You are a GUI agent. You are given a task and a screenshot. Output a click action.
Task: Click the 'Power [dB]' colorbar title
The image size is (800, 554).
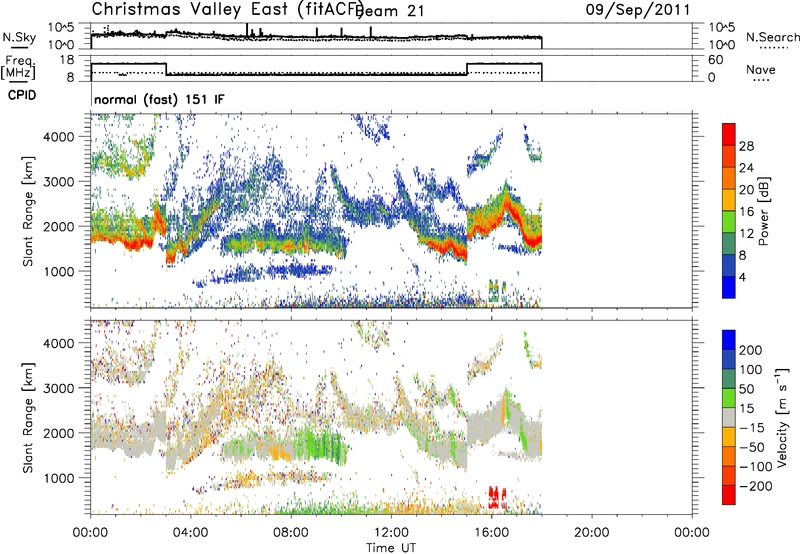764,211
